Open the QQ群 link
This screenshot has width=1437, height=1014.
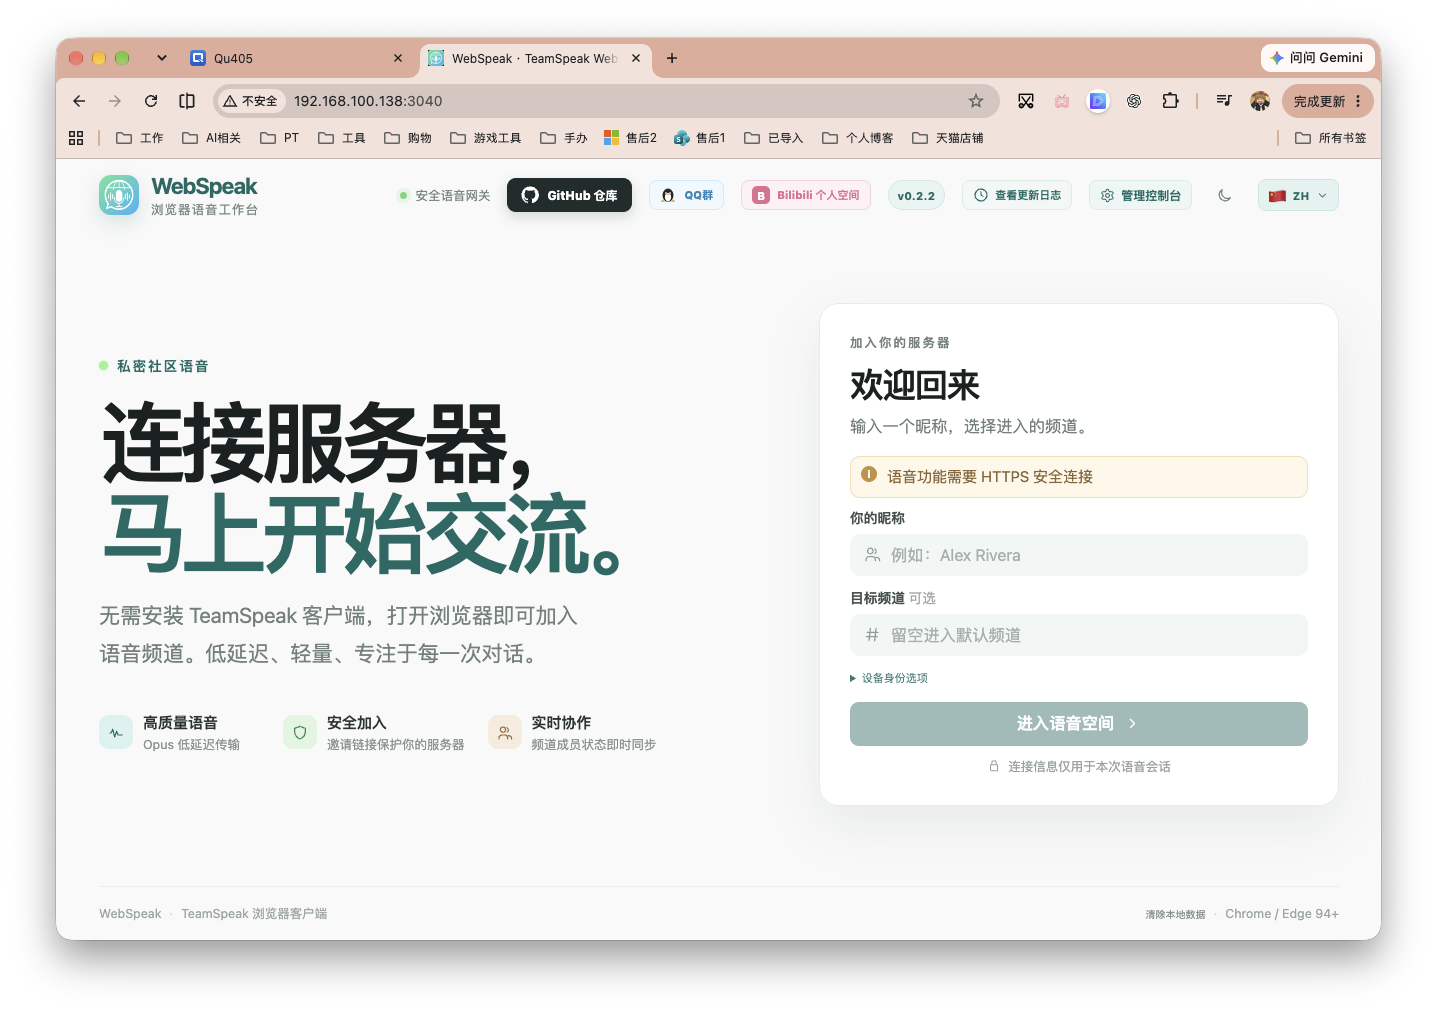pyautogui.click(x=686, y=195)
